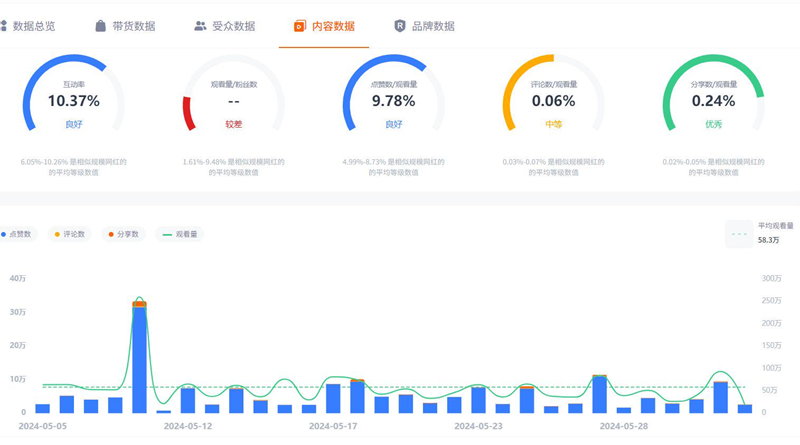Screen dimensions: 800x445
Task: Click the yellow 评论数/观看量 0.06% gauge
Action: (553, 101)
